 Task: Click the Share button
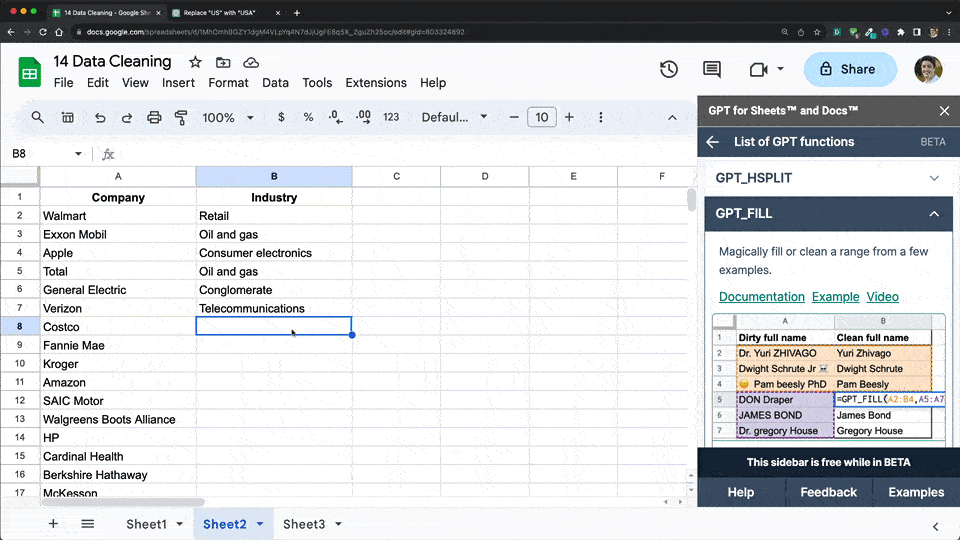click(x=850, y=69)
